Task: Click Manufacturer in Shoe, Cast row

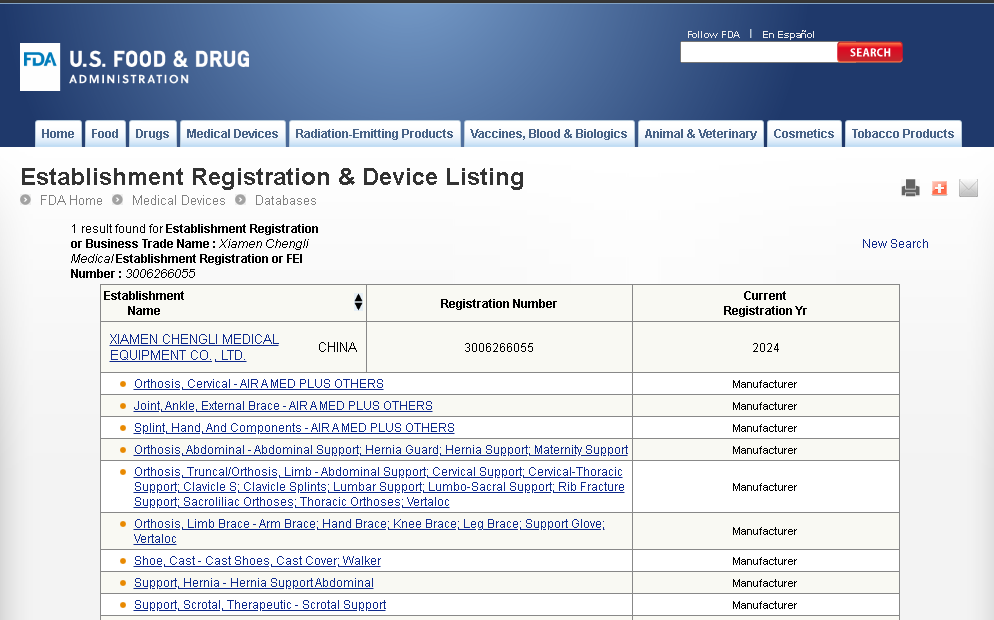Action: pos(765,561)
